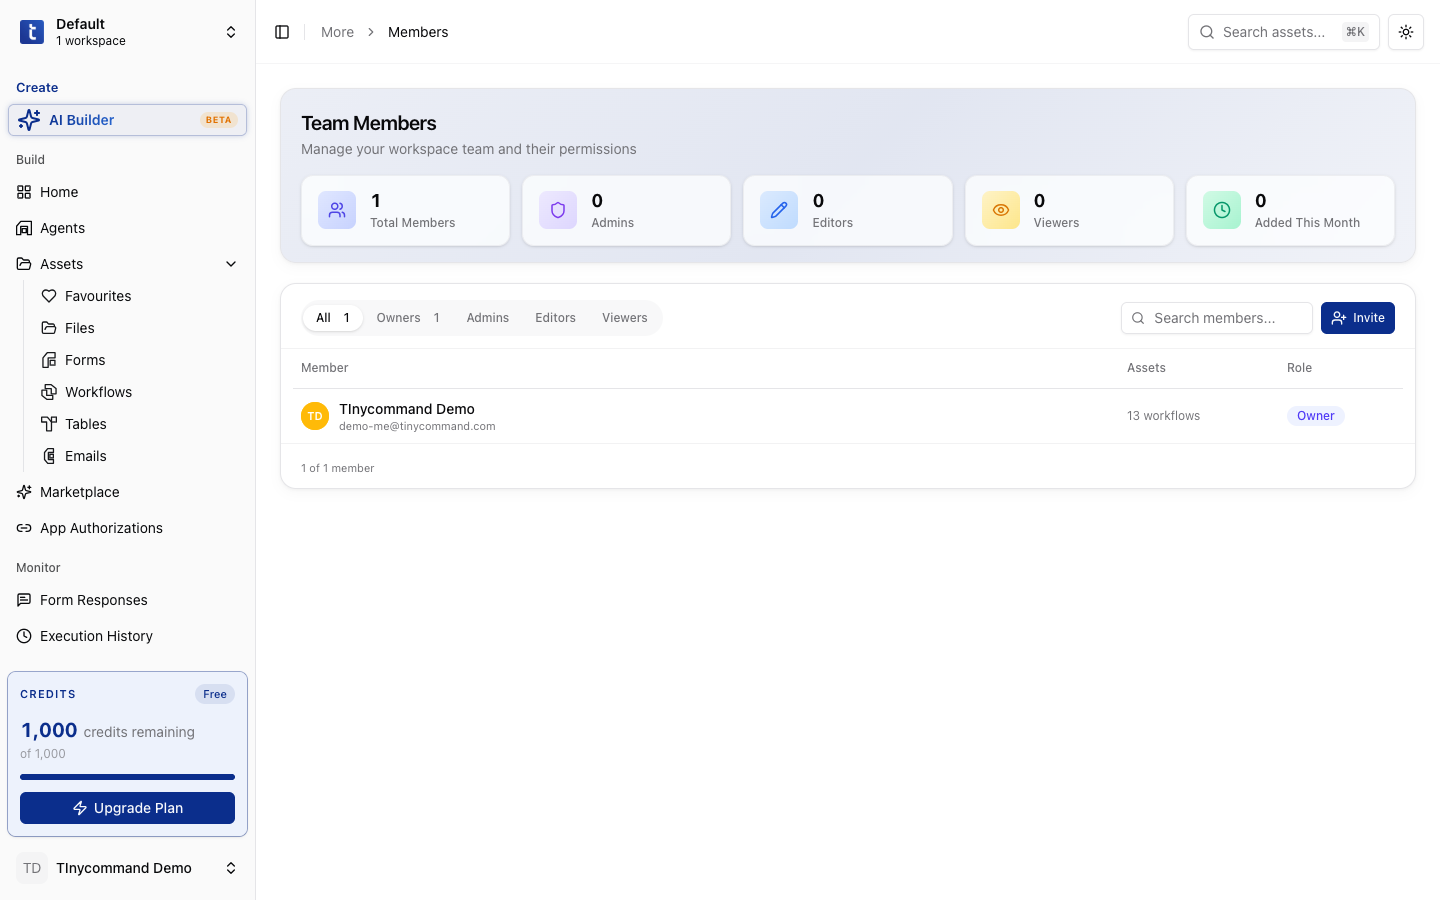Click the Free plan badge

(x=215, y=694)
